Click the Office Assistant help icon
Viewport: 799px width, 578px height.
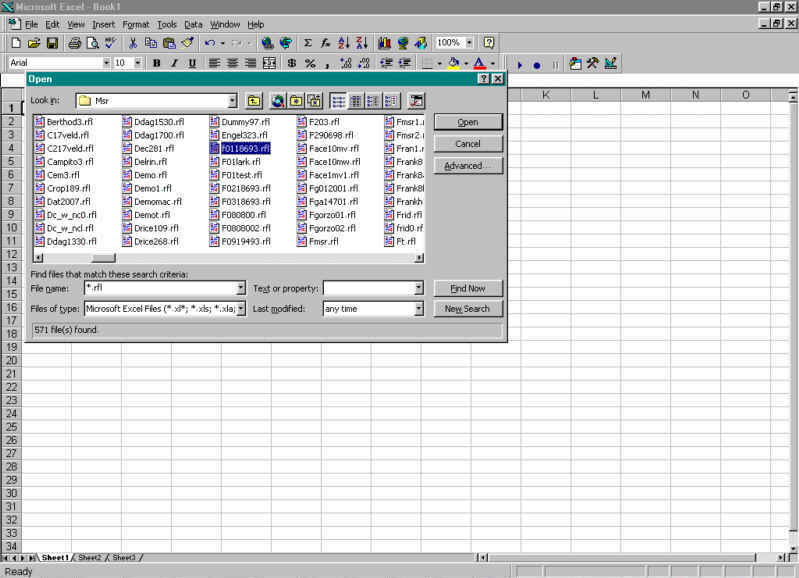tap(489, 43)
